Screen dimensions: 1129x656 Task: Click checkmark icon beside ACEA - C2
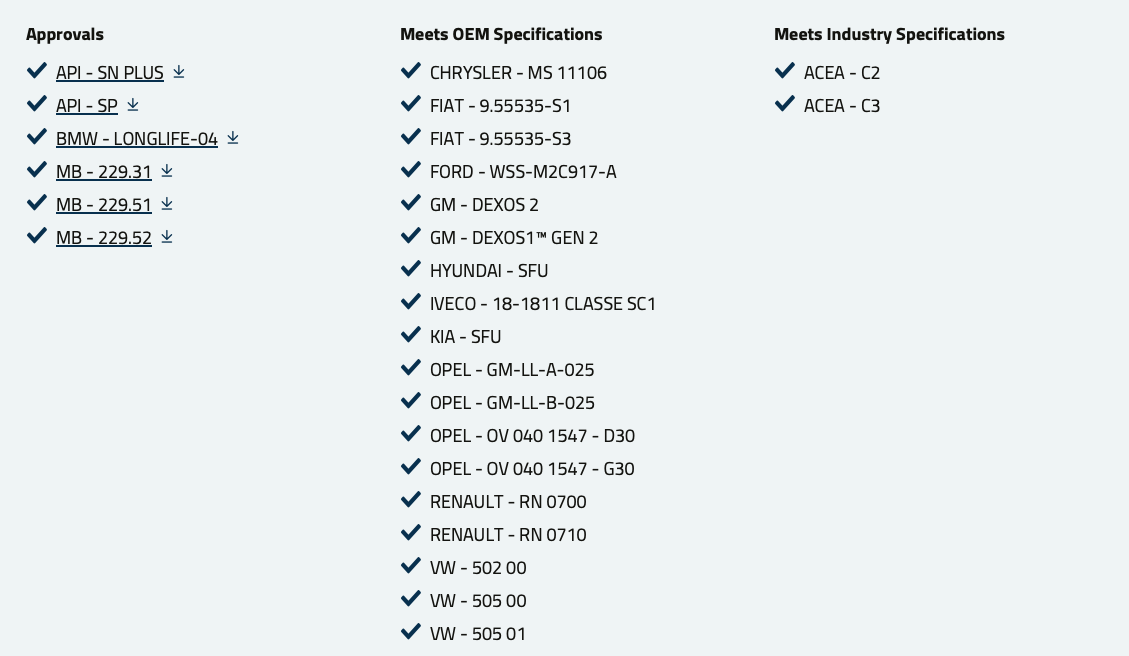coord(785,72)
